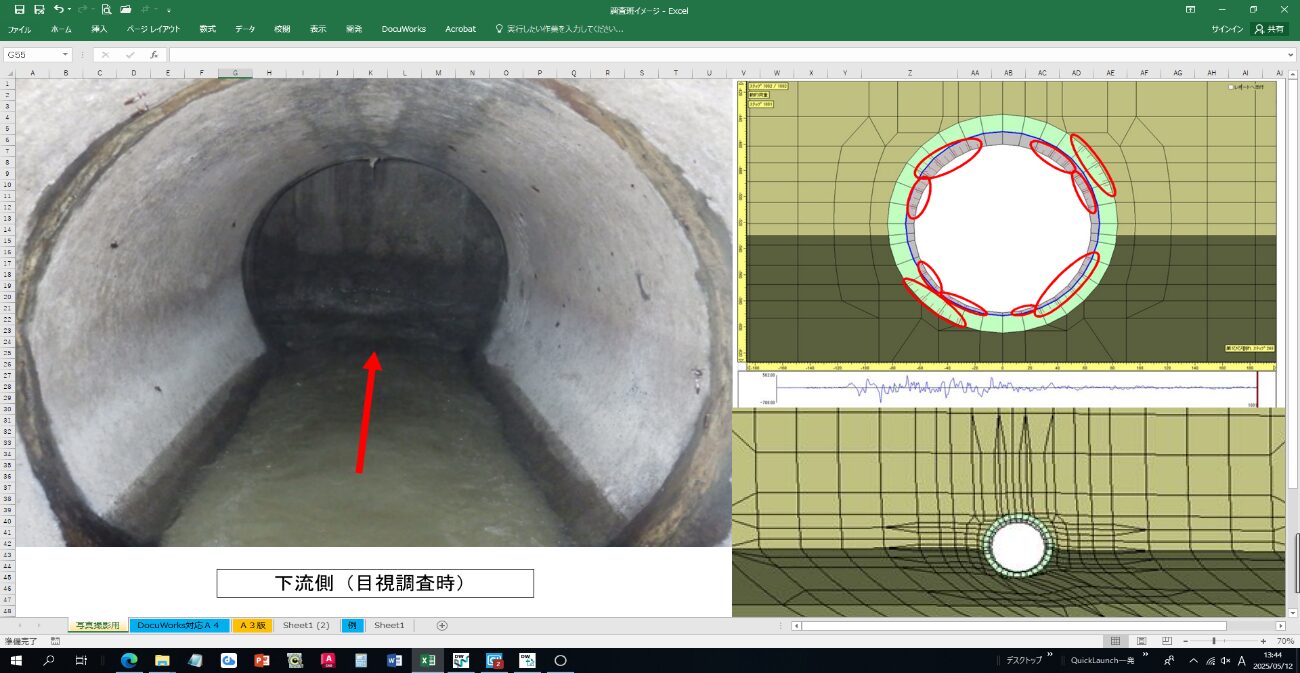Click the zoom slider in status bar
The height and width of the screenshot is (673, 1300).
pyautogui.click(x=1214, y=641)
